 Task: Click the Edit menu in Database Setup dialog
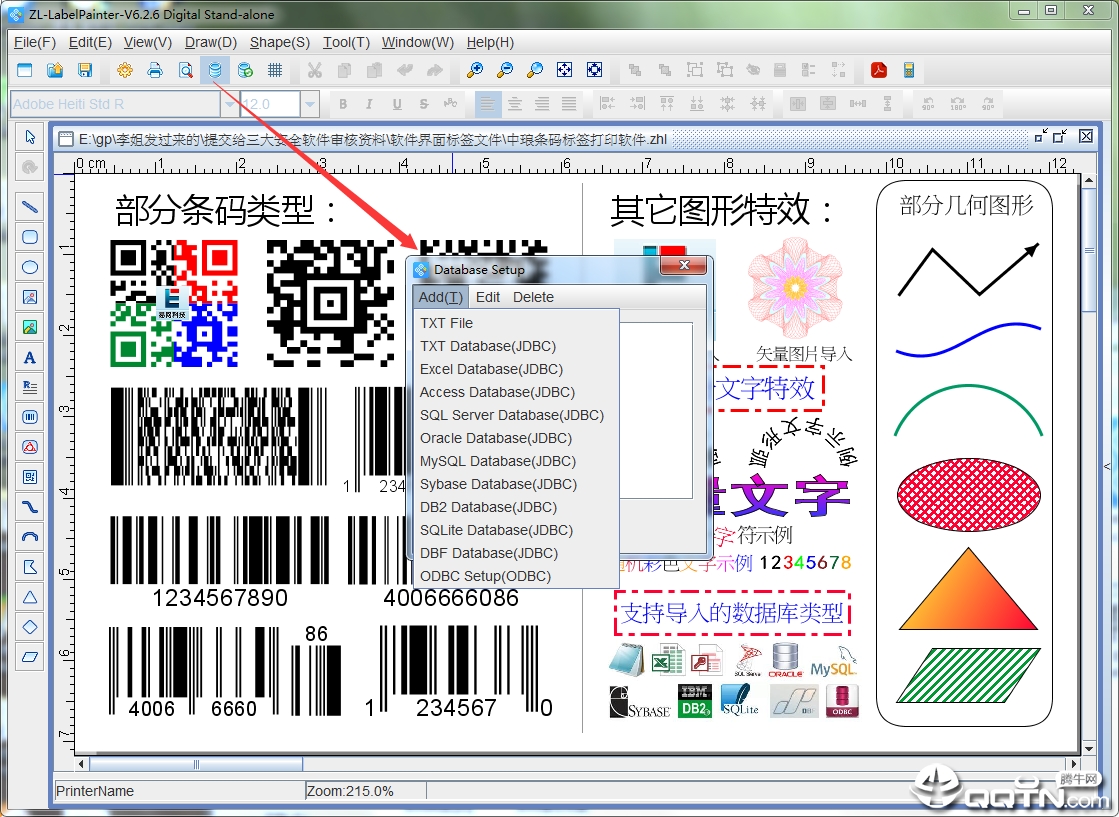tap(488, 296)
